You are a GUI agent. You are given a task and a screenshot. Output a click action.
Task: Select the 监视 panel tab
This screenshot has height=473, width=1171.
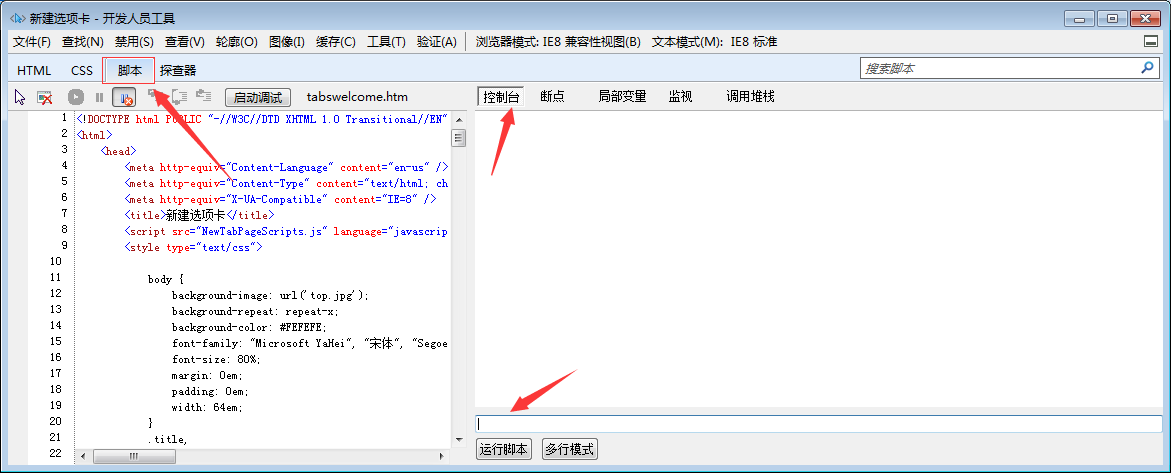(680, 96)
